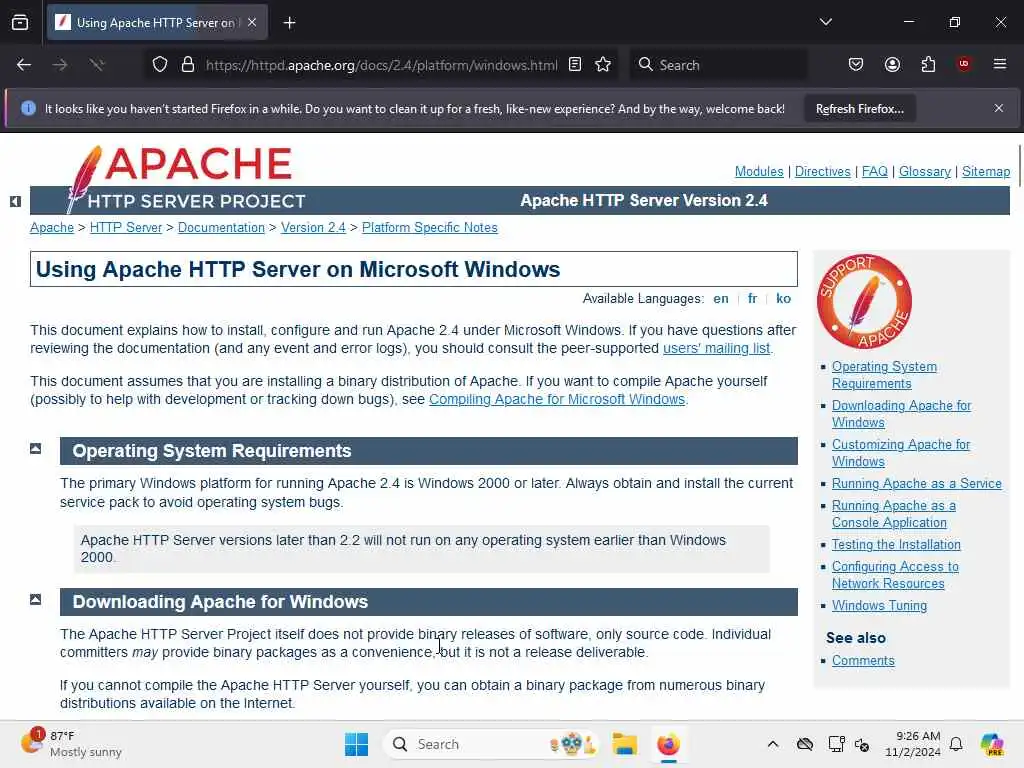Screen dimensions: 1024x768
Task: Bookmark this page with the star
Action: click(x=603, y=64)
